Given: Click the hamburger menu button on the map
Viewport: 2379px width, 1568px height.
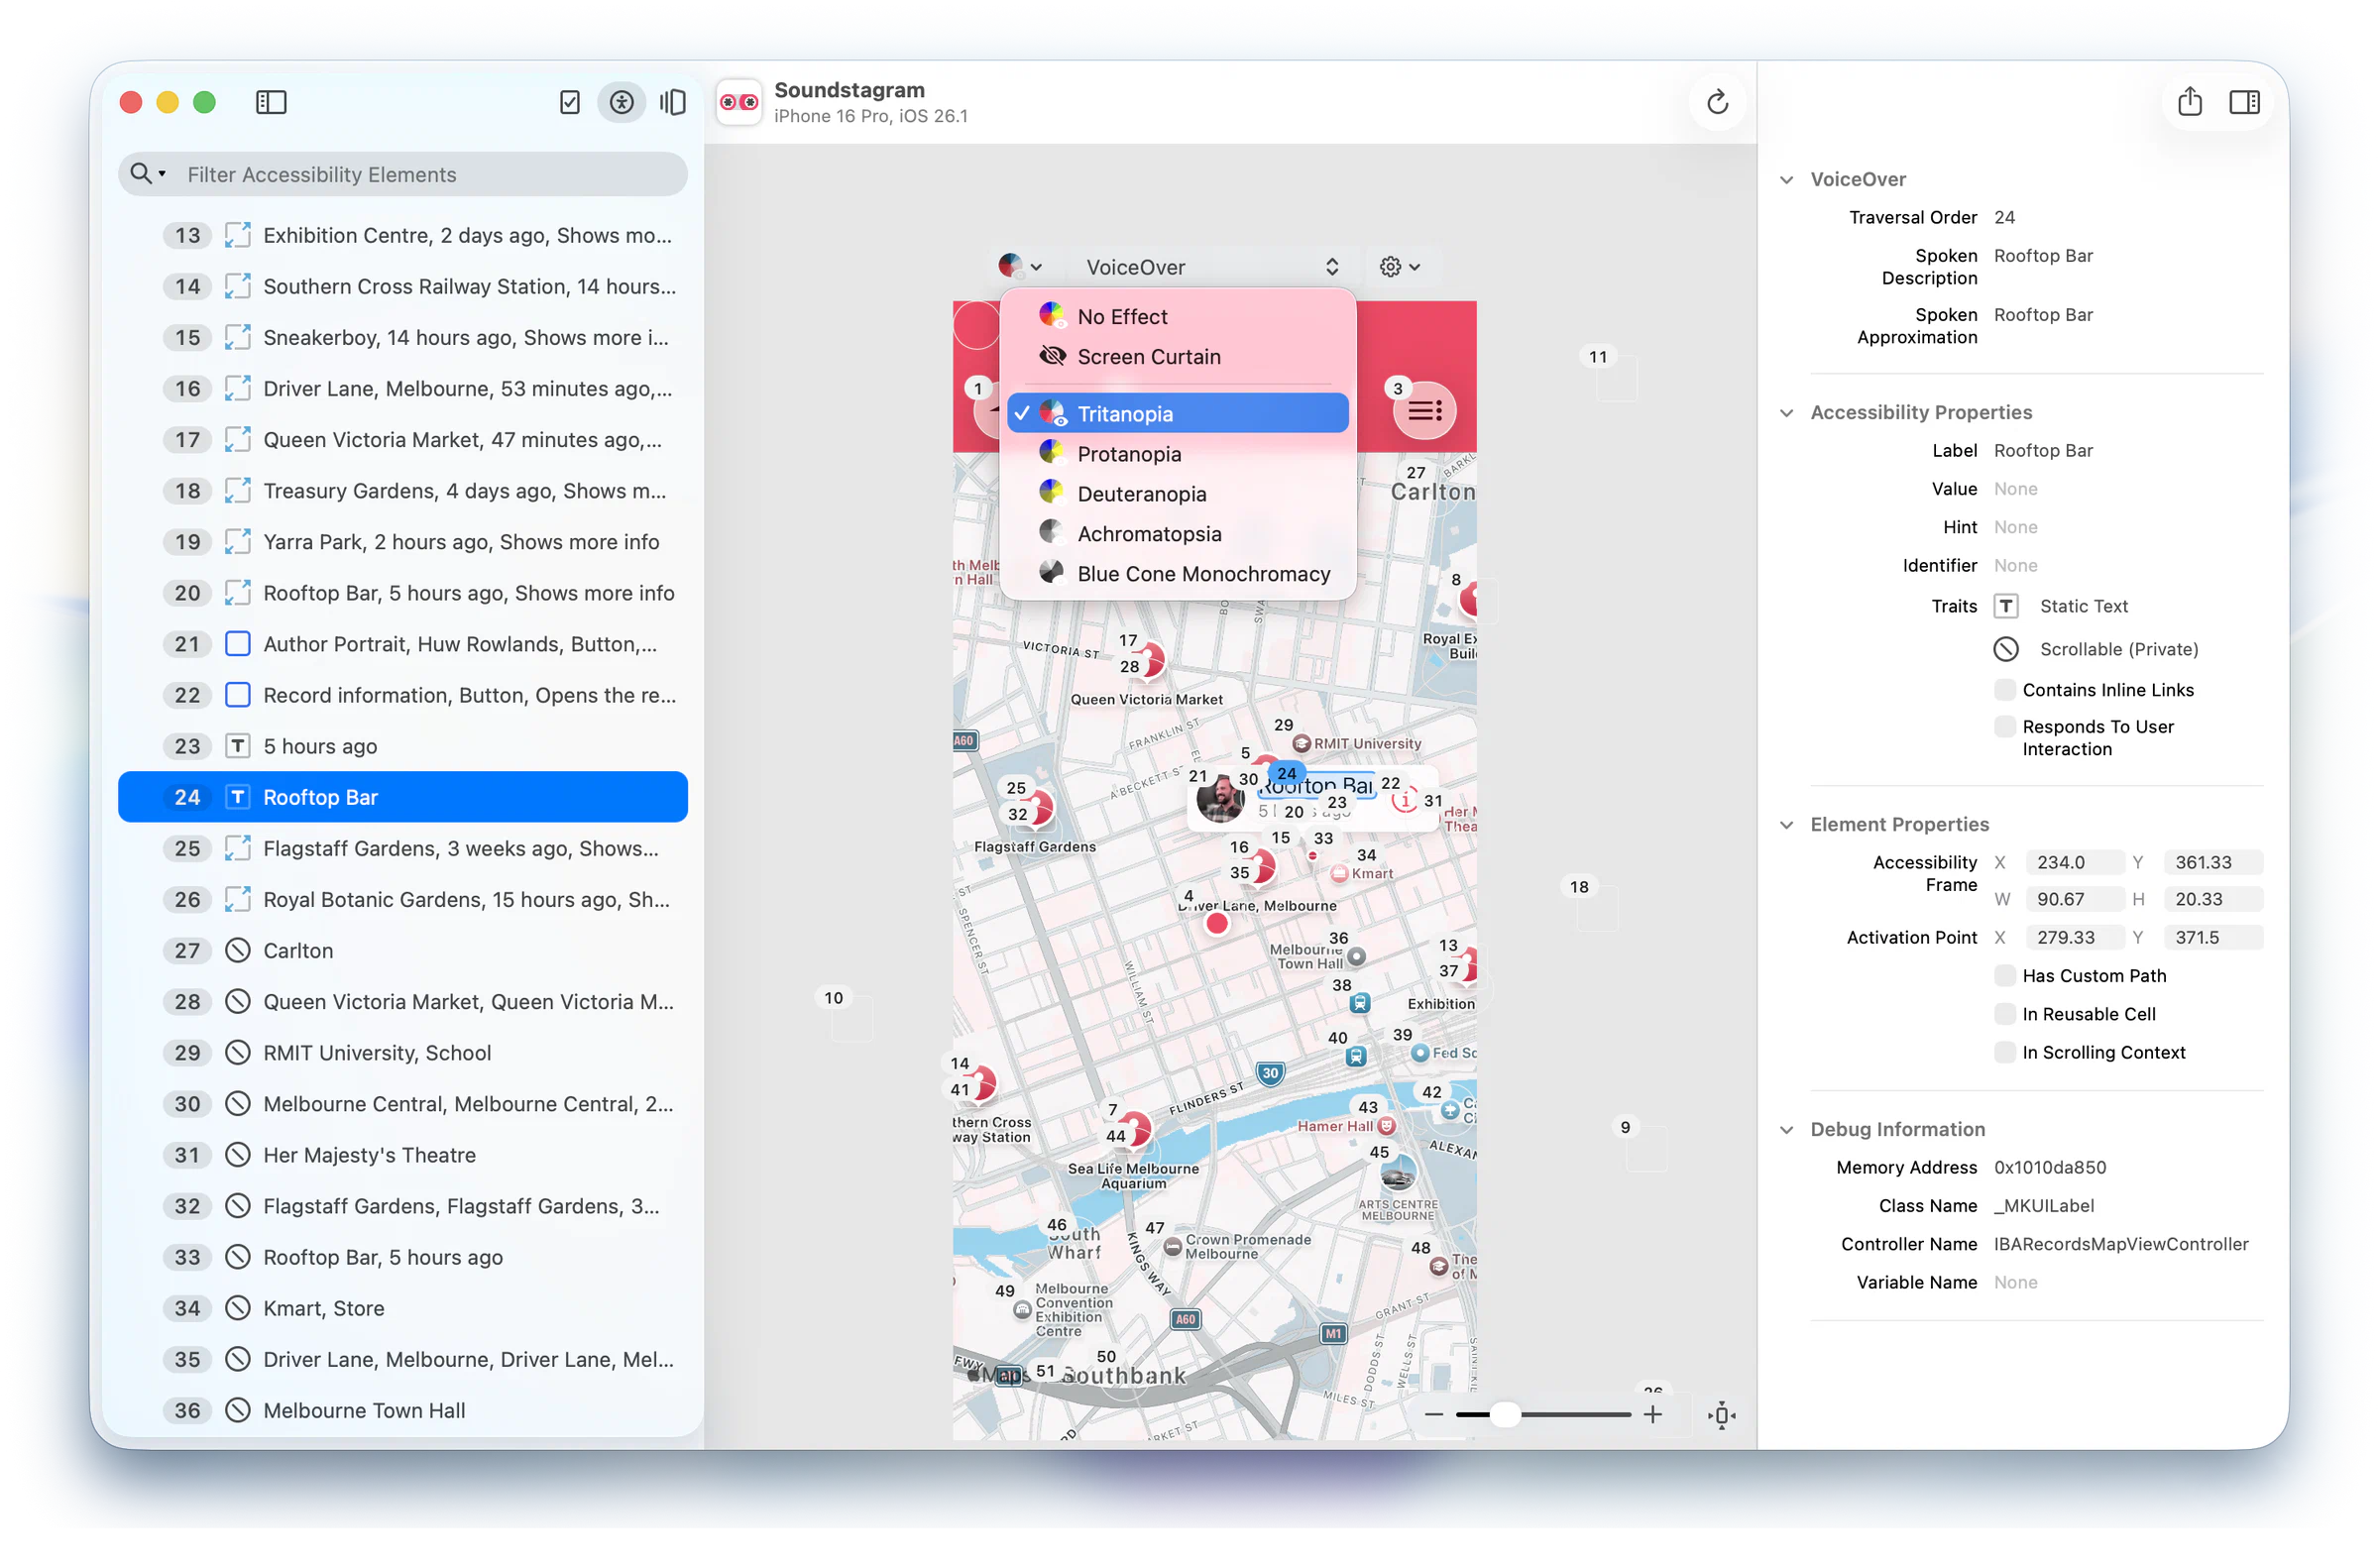Looking at the screenshot, I should tap(1424, 411).
